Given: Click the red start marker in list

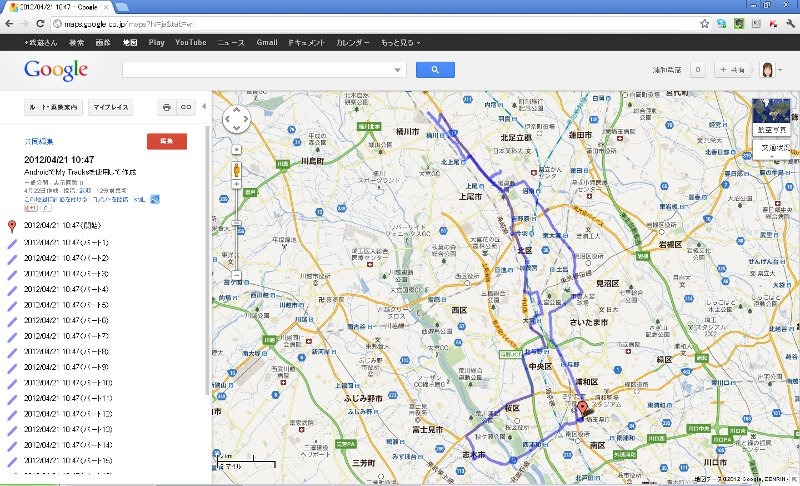Looking at the screenshot, I should [x=12, y=226].
